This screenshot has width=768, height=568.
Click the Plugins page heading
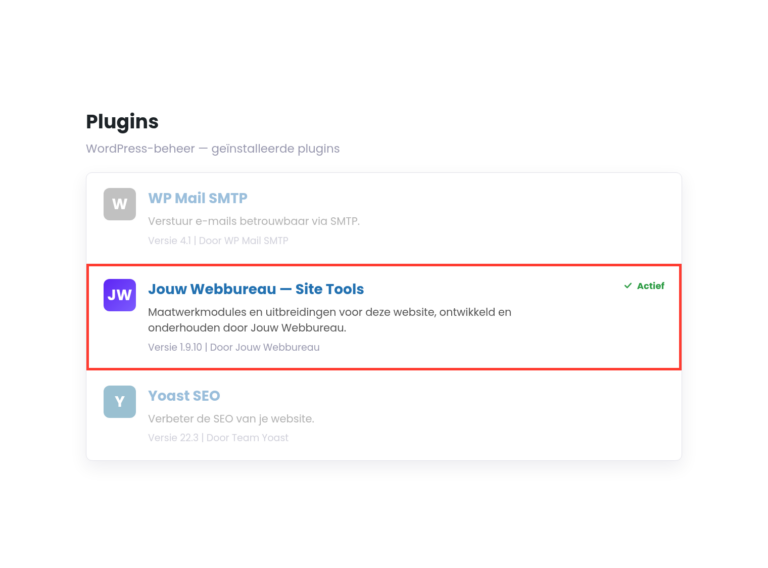pos(122,121)
